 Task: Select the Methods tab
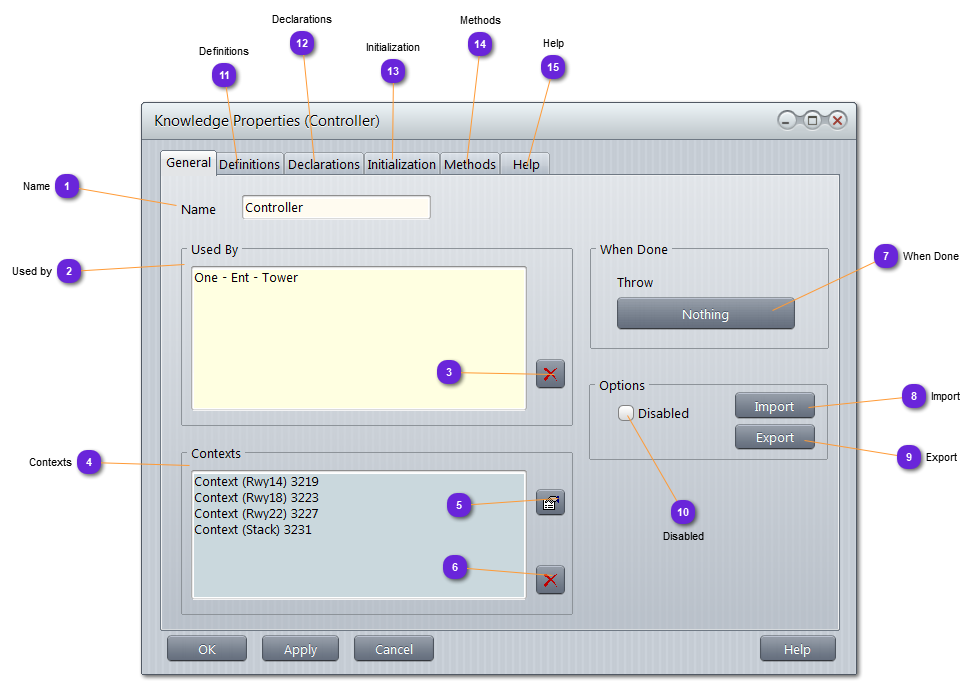[470, 164]
